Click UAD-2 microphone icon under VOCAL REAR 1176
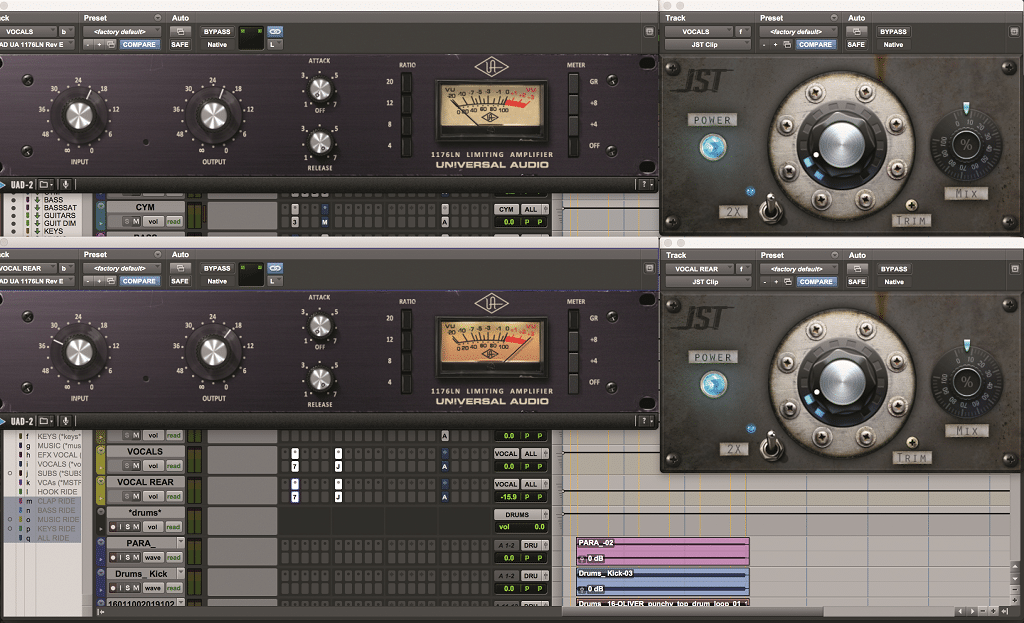 click(65, 421)
